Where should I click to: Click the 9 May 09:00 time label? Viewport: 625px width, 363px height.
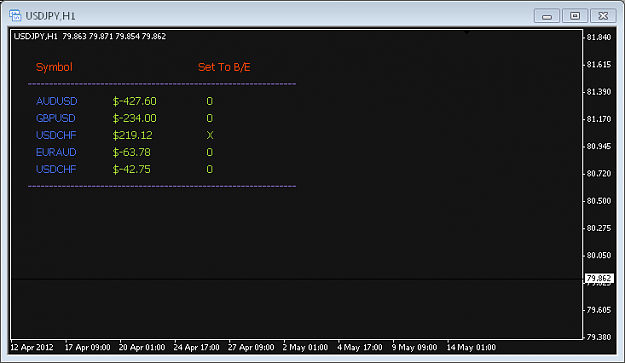(x=415, y=347)
